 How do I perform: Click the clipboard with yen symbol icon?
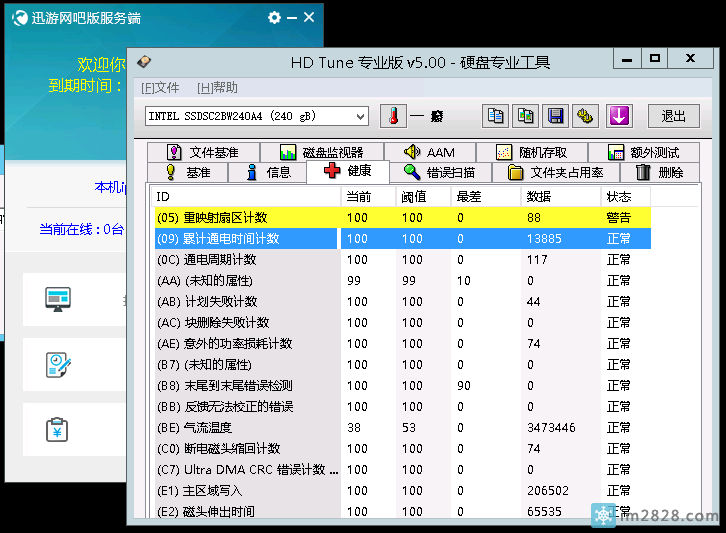(x=58, y=431)
